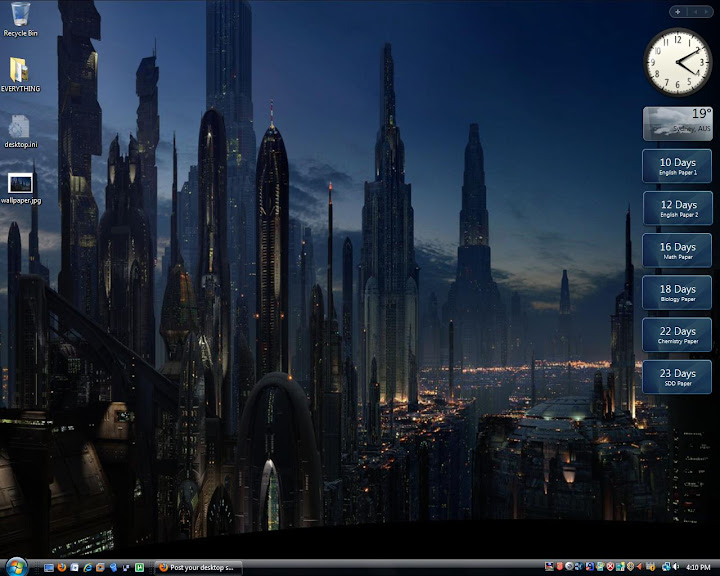Open the network connection tray icon

666,566
